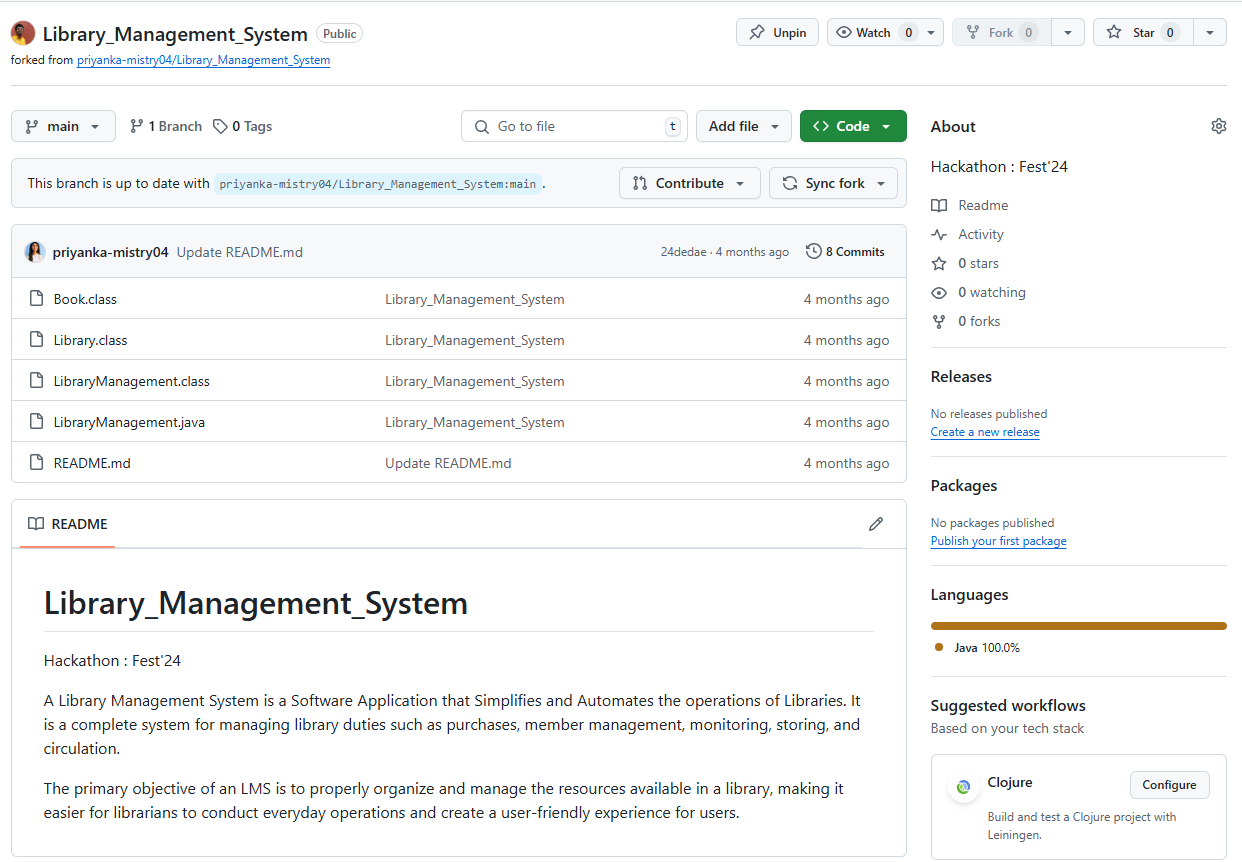Open the Packages heading link
This screenshot has width=1242, height=862.
click(x=964, y=486)
